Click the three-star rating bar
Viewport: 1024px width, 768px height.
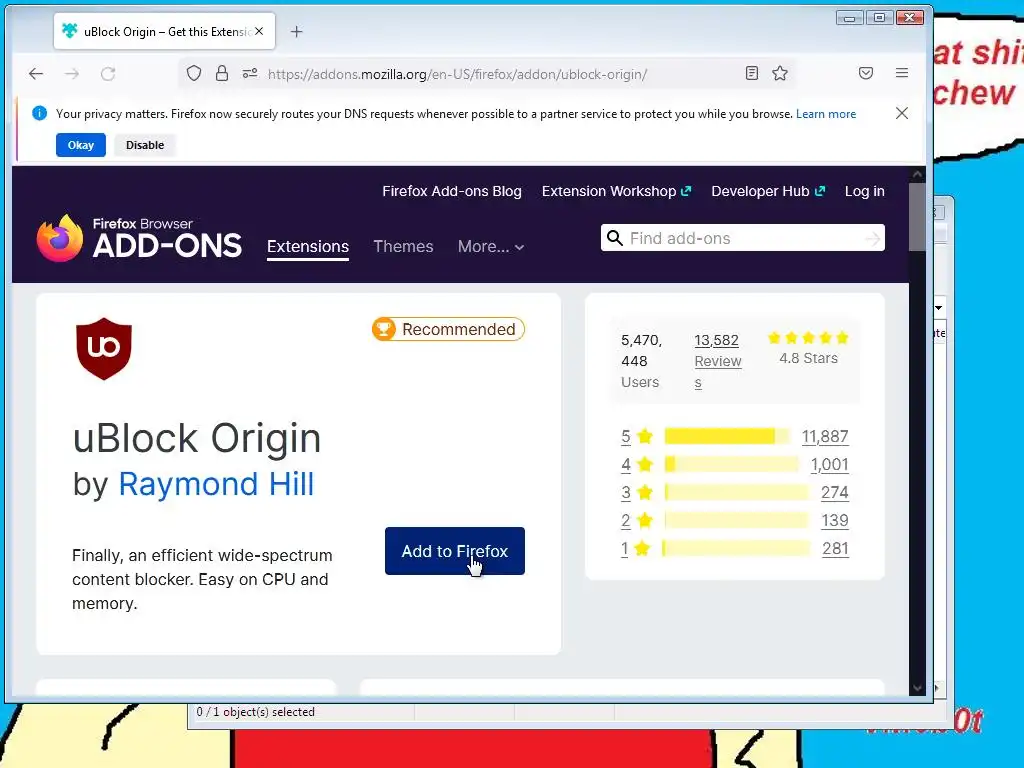736,492
